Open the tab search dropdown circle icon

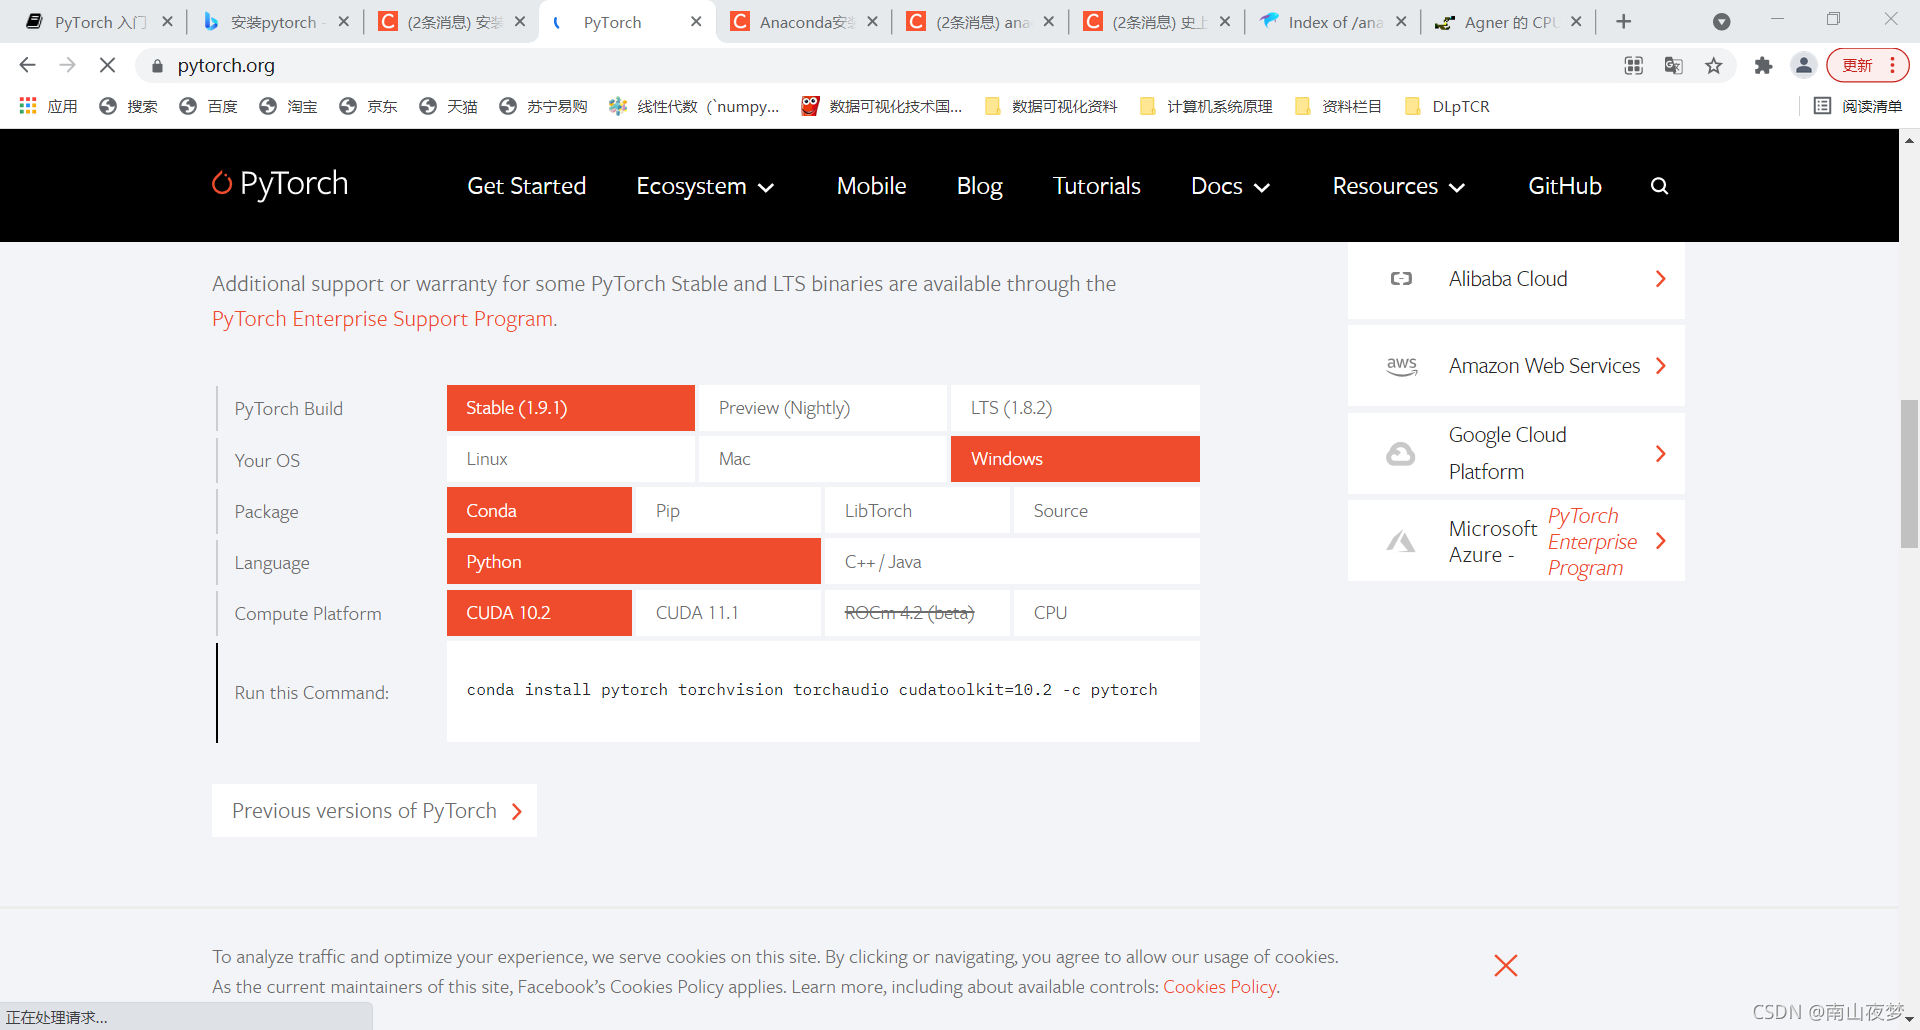pyautogui.click(x=1722, y=22)
